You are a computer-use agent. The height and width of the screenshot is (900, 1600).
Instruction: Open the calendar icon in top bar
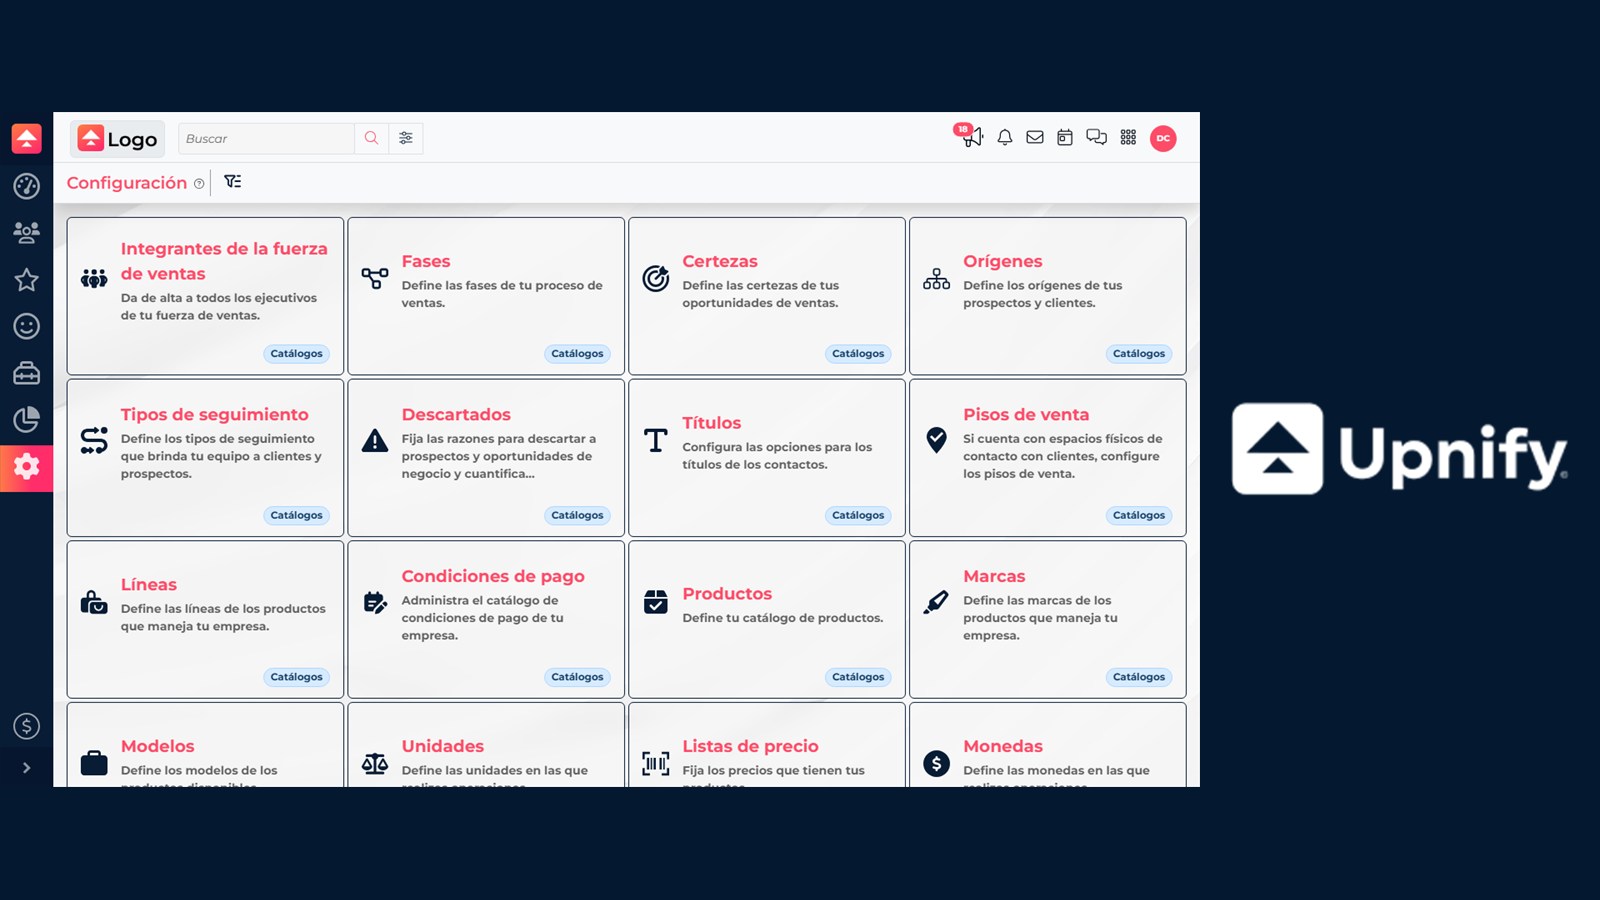(x=1065, y=138)
